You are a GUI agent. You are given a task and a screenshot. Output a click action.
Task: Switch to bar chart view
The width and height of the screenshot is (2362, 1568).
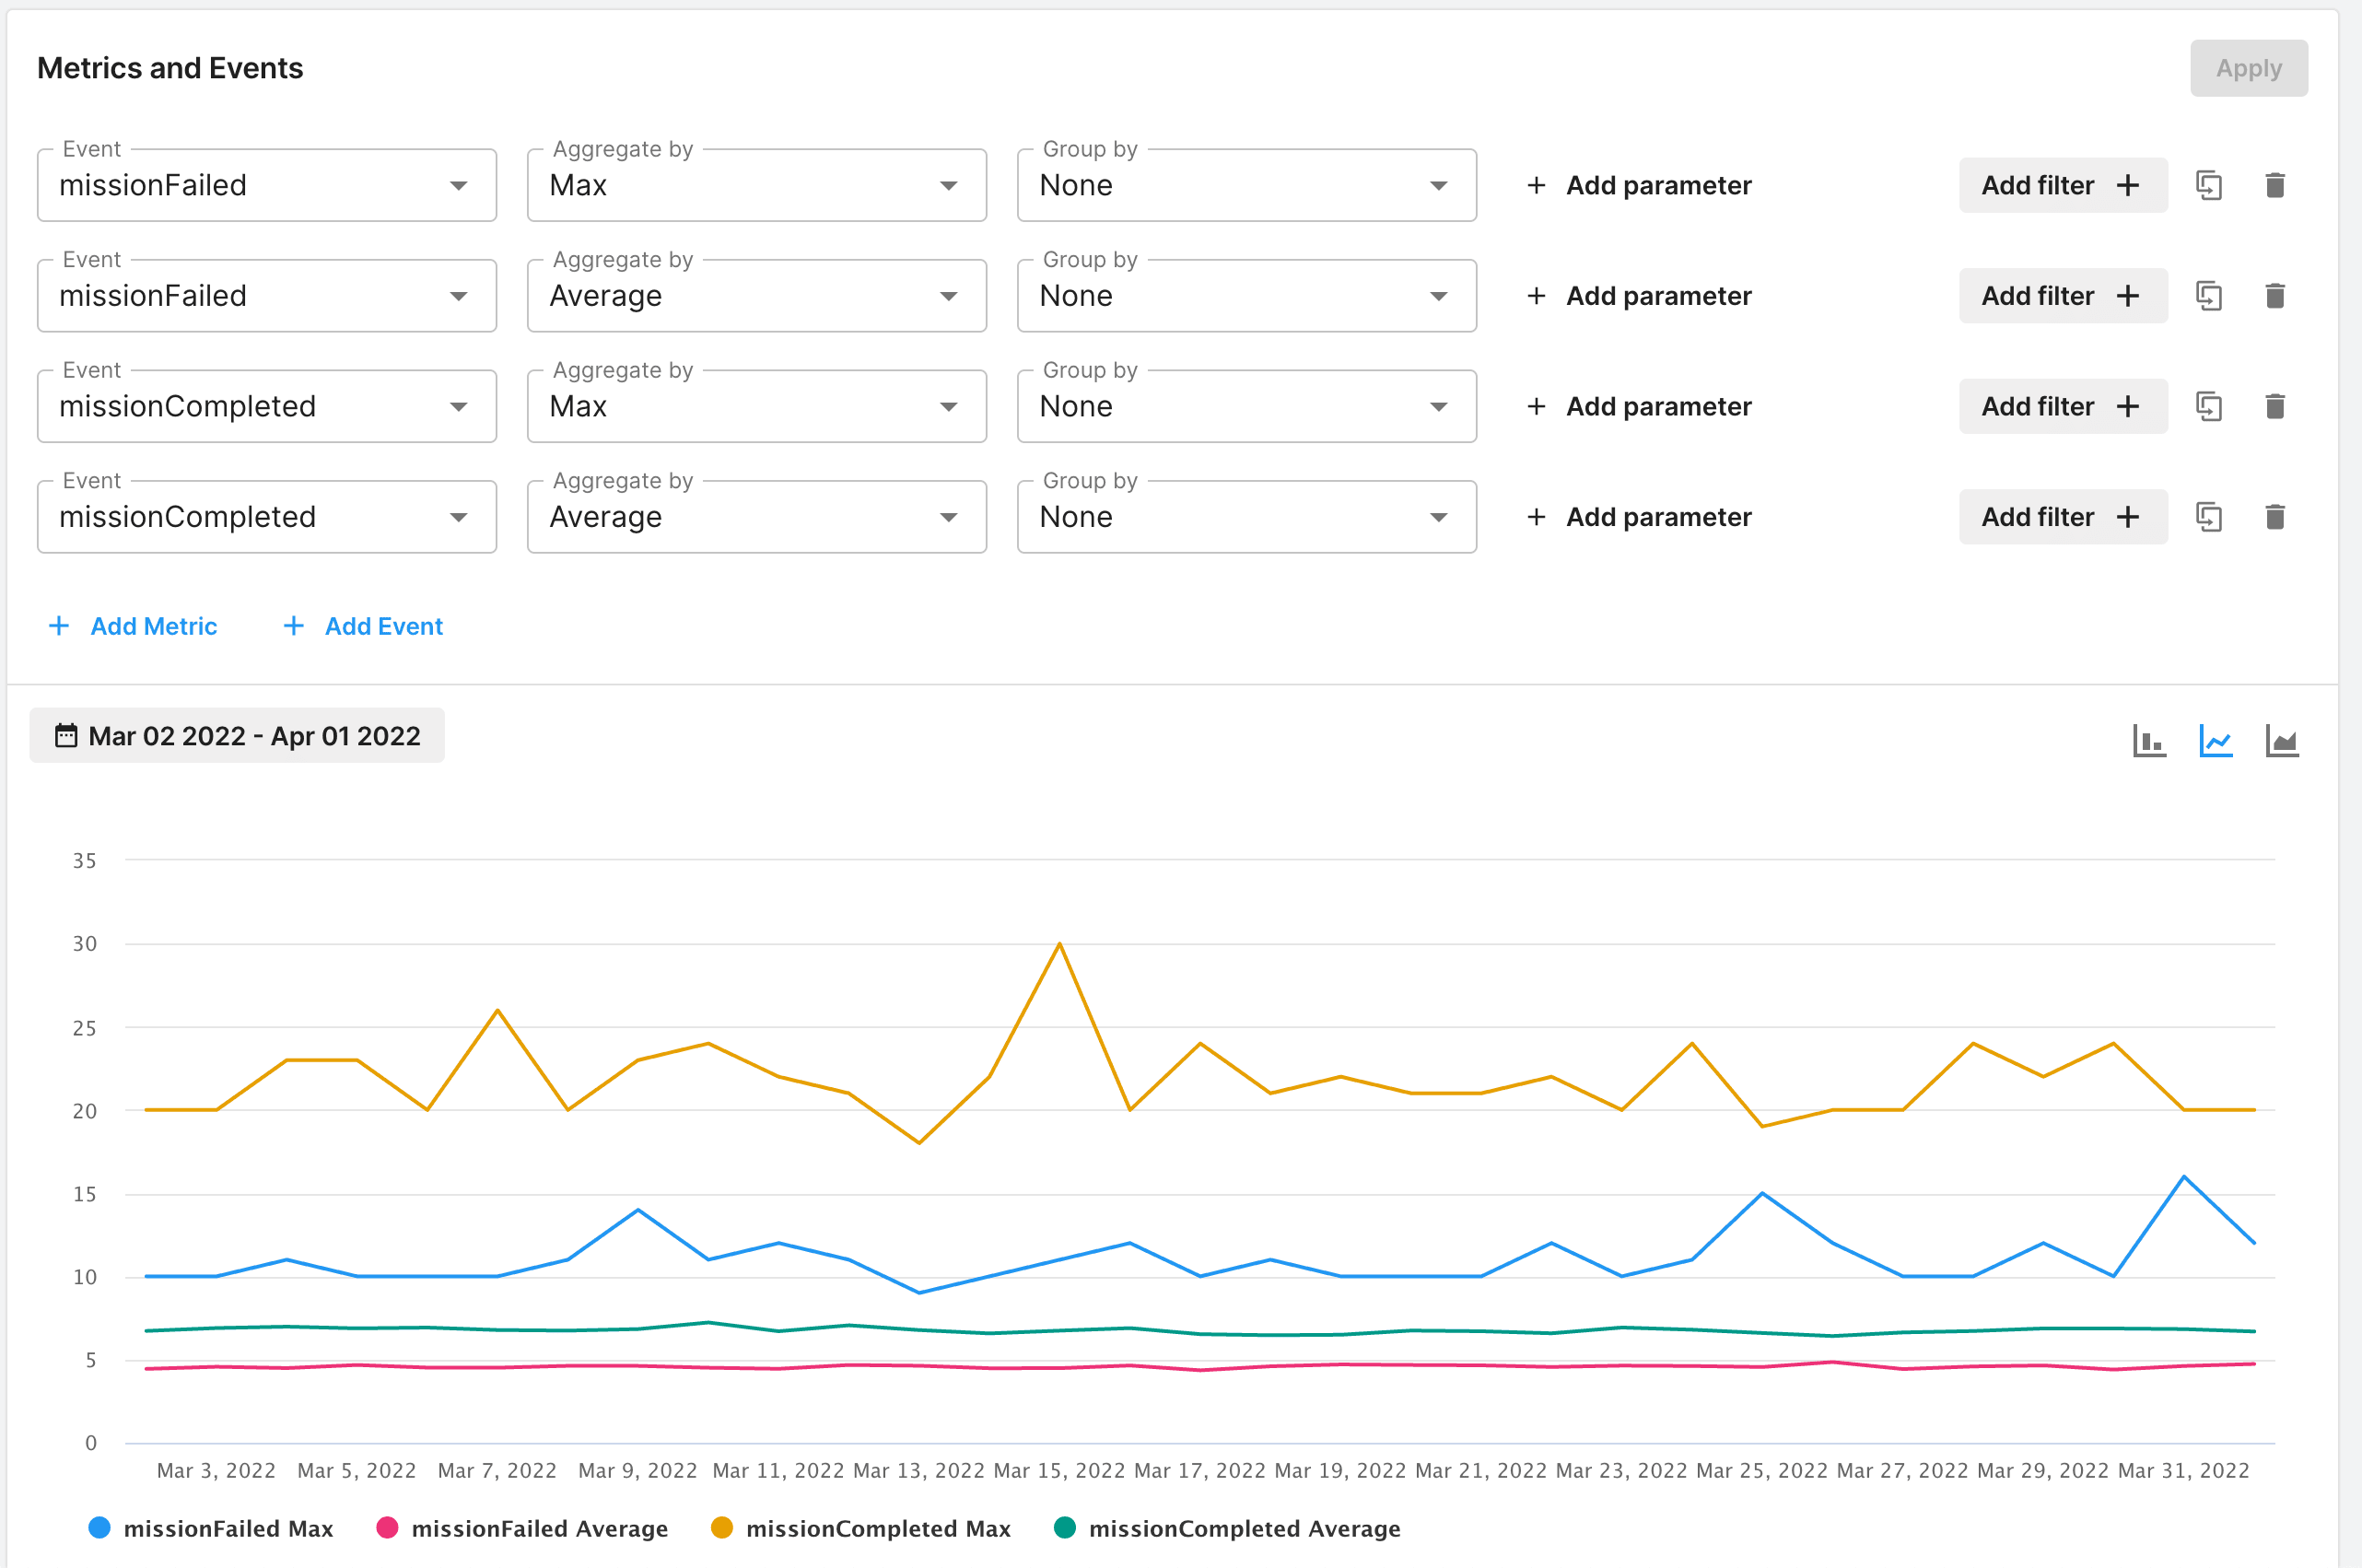click(2149, 741)
